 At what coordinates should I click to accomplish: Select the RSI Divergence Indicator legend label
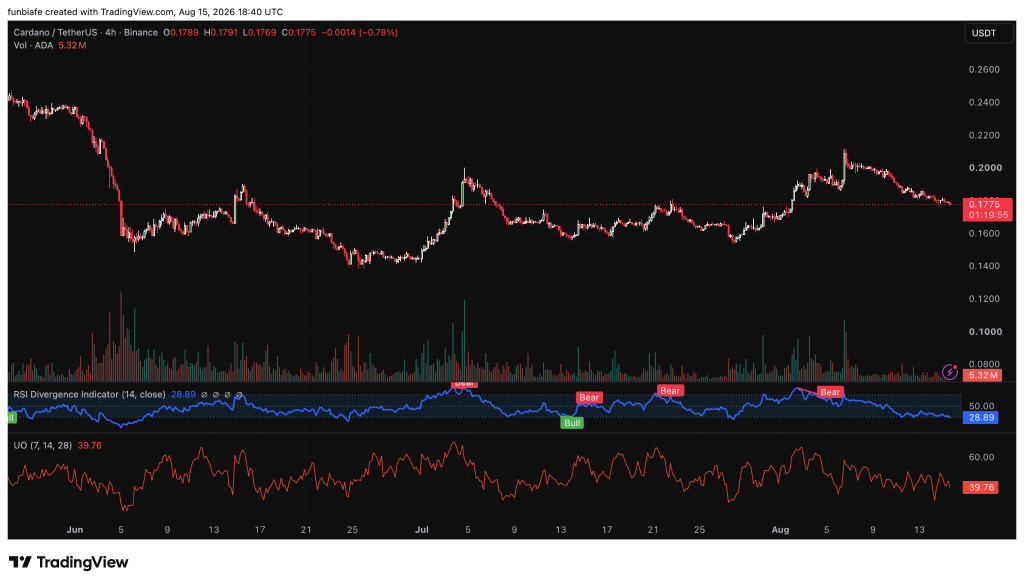89,394
